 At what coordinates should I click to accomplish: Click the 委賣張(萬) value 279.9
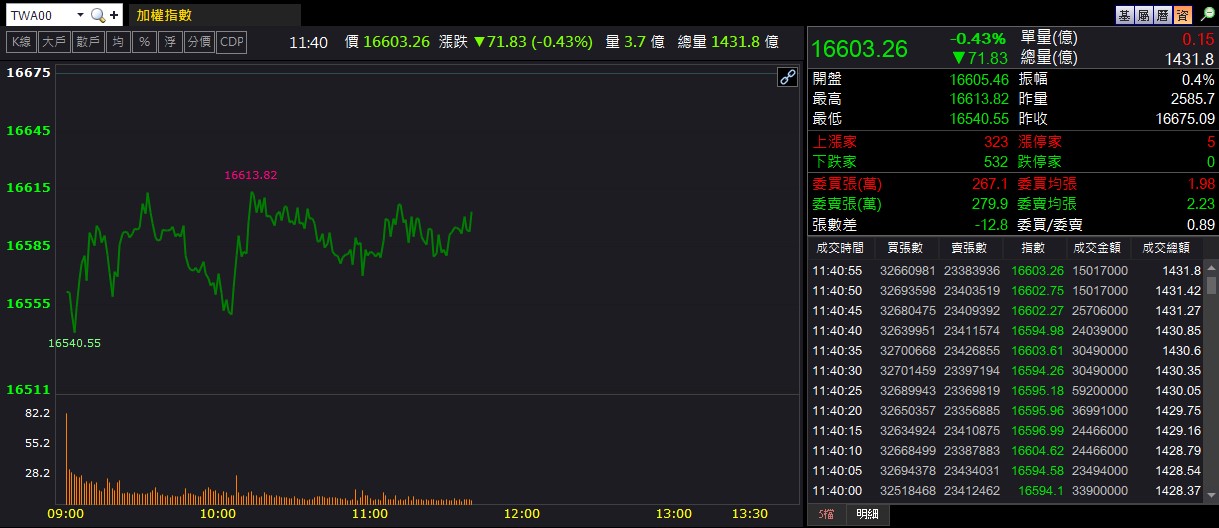(x=990, y=204)
